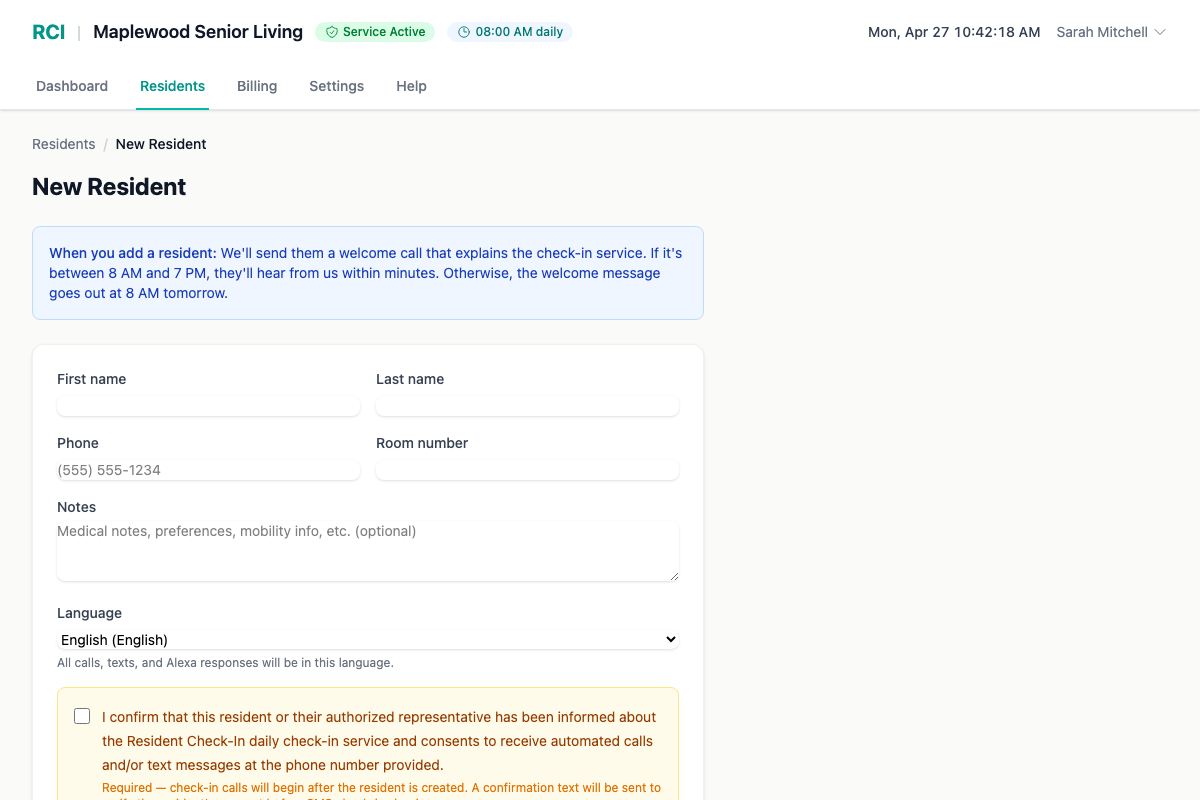This screenshot has width=1200, height=800.
Task: Click the Phone number input
Action: (x=208, y=469)
